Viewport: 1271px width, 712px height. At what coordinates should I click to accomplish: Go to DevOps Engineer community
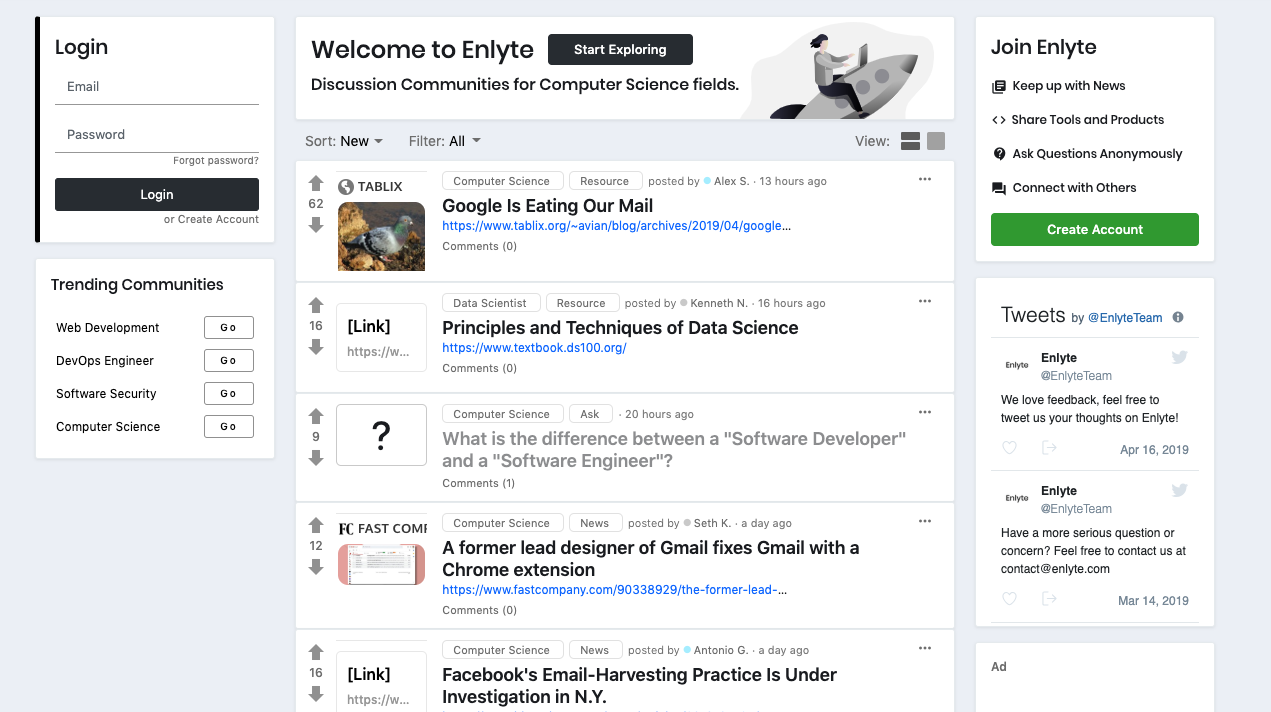click(229, 360)
